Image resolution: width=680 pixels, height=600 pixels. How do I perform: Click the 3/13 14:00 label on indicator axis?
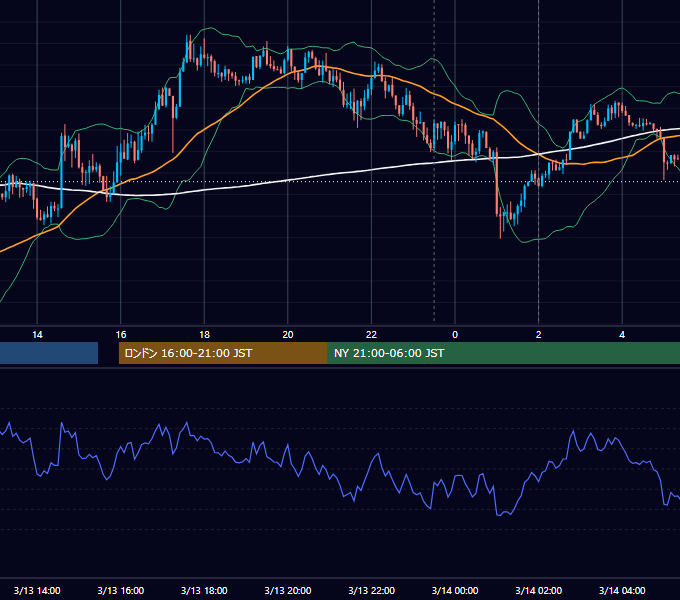[37, 590]
